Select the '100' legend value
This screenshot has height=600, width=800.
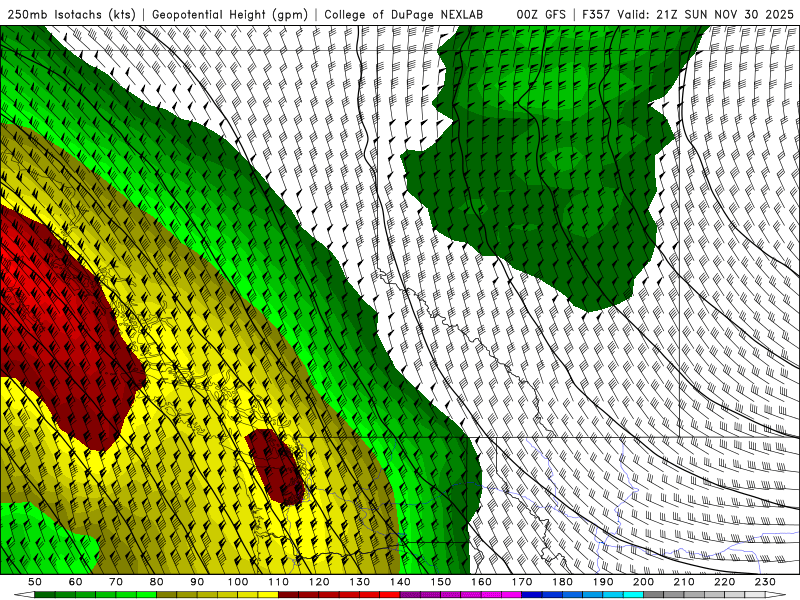coord(238,582)
